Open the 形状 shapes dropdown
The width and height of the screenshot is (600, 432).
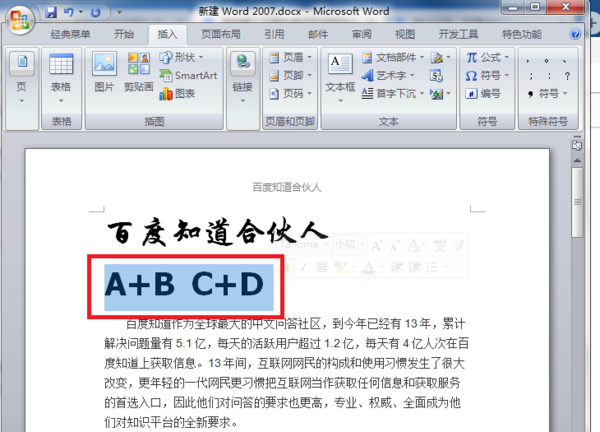(x=201, y=57)
